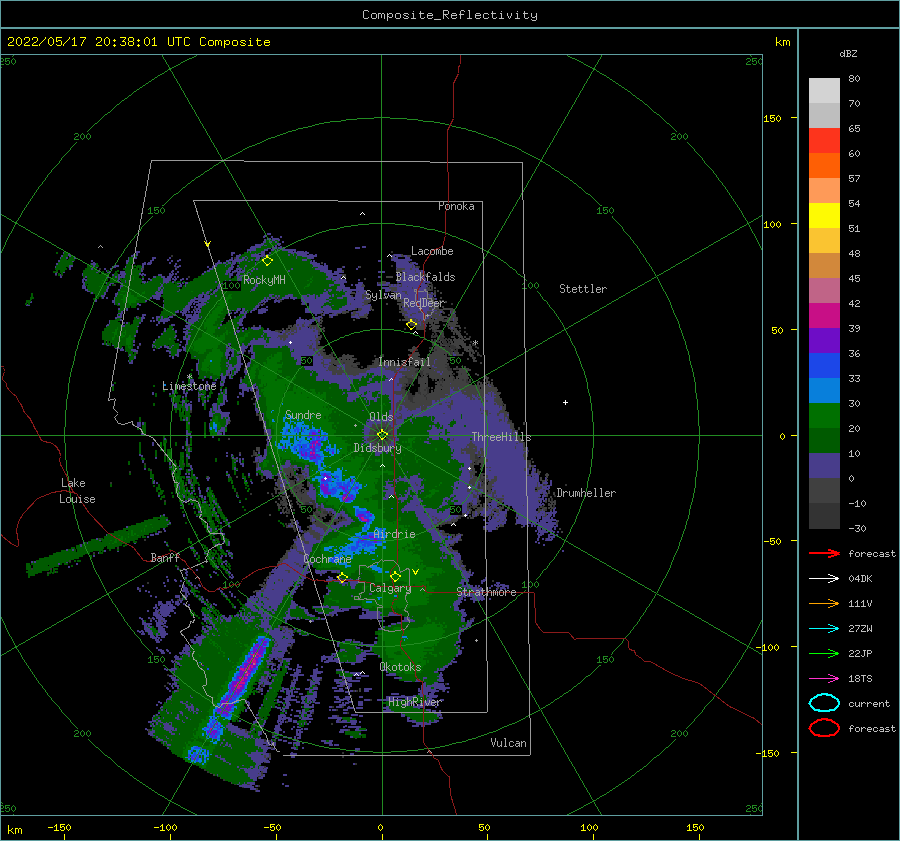
Task: Select the red 60-65 dBZ swatch
Action: (824, 140)
